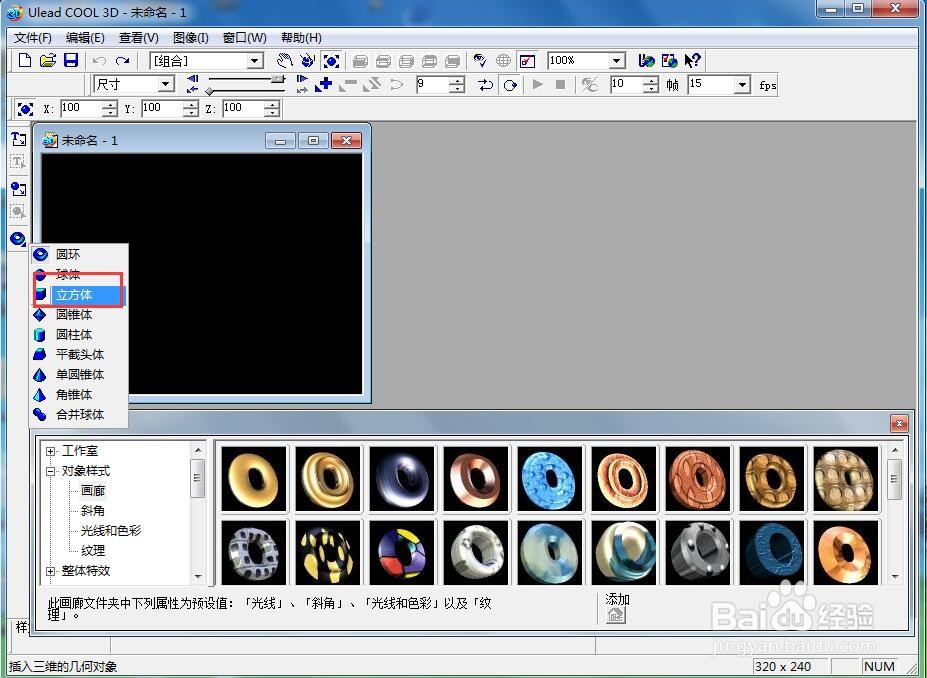This screenshot has height=678, width=927.
Task: Click the display output icon beside zoom box
Action: [x=527, y=60]
